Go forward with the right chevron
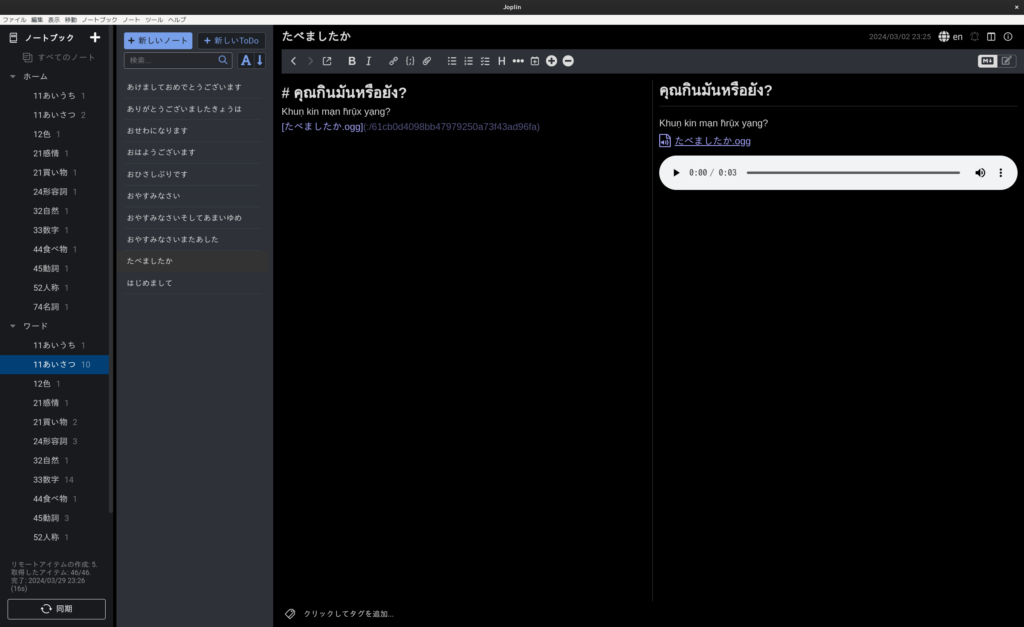The image size is (1024, 627). point(310,61)
